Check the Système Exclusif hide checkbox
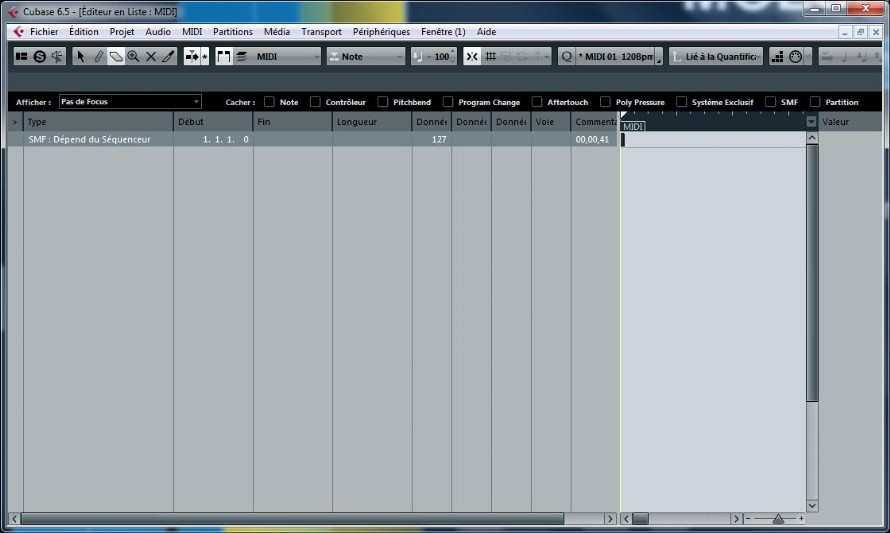Viewport: 890px width, 533px height. tap(681, 102)
